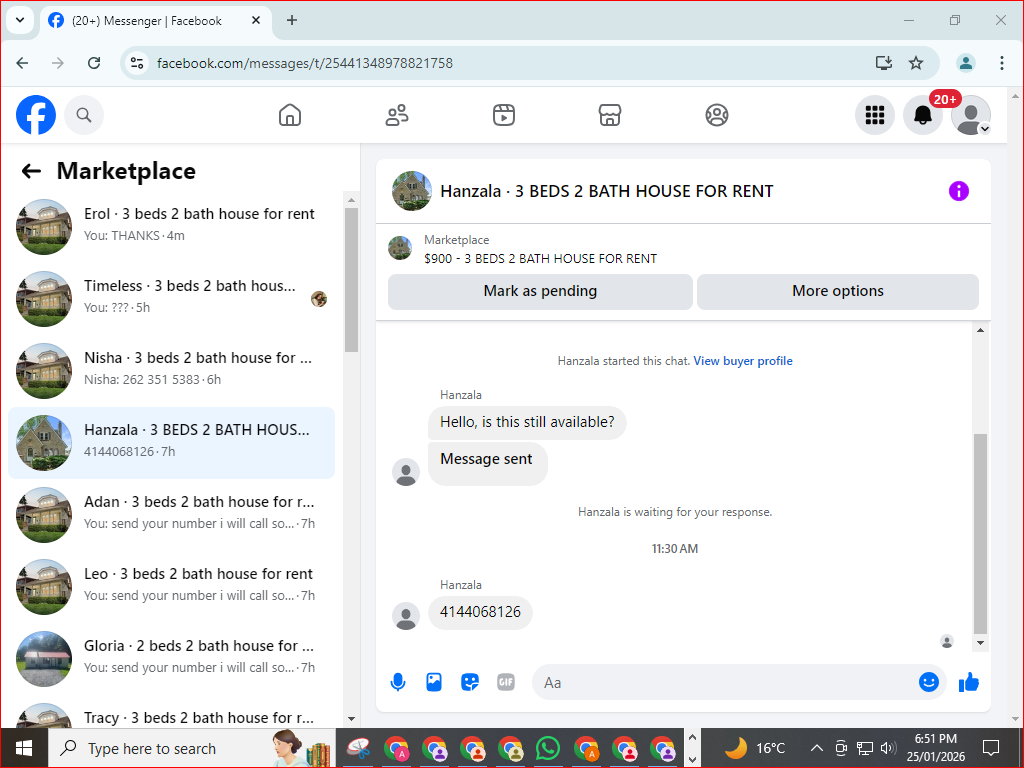This screenshot has width=1024, height=768.
Task: Open the $900 house listing title
Action: coord(540,259)
